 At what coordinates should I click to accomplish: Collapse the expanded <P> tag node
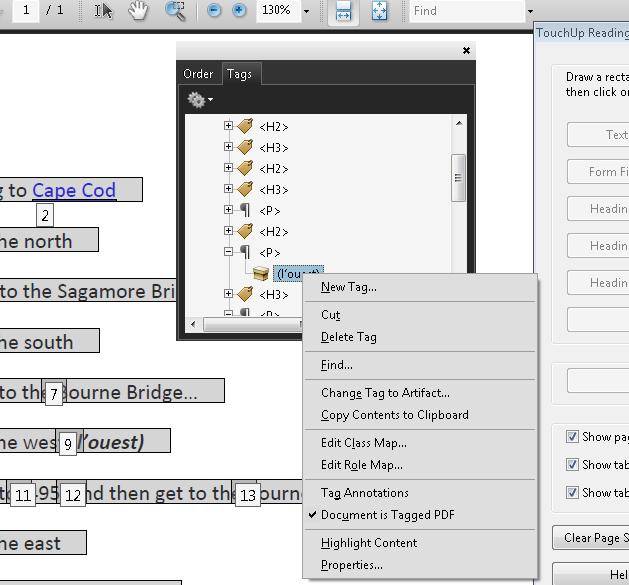228,253
